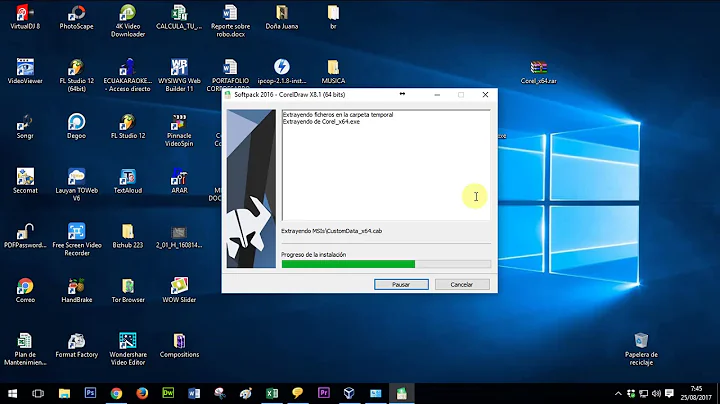This screenshot has height=404, width=720.
Task: Select the MUSICA folder icon
Action: pyautogui.click(x=333, y=72)
